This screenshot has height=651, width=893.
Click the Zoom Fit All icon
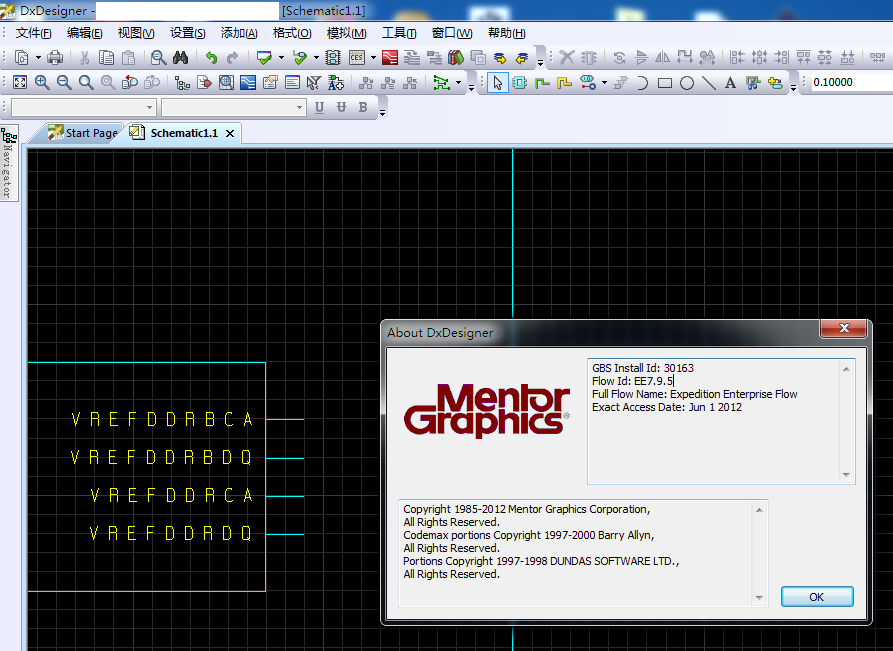[x=19, y=83]
